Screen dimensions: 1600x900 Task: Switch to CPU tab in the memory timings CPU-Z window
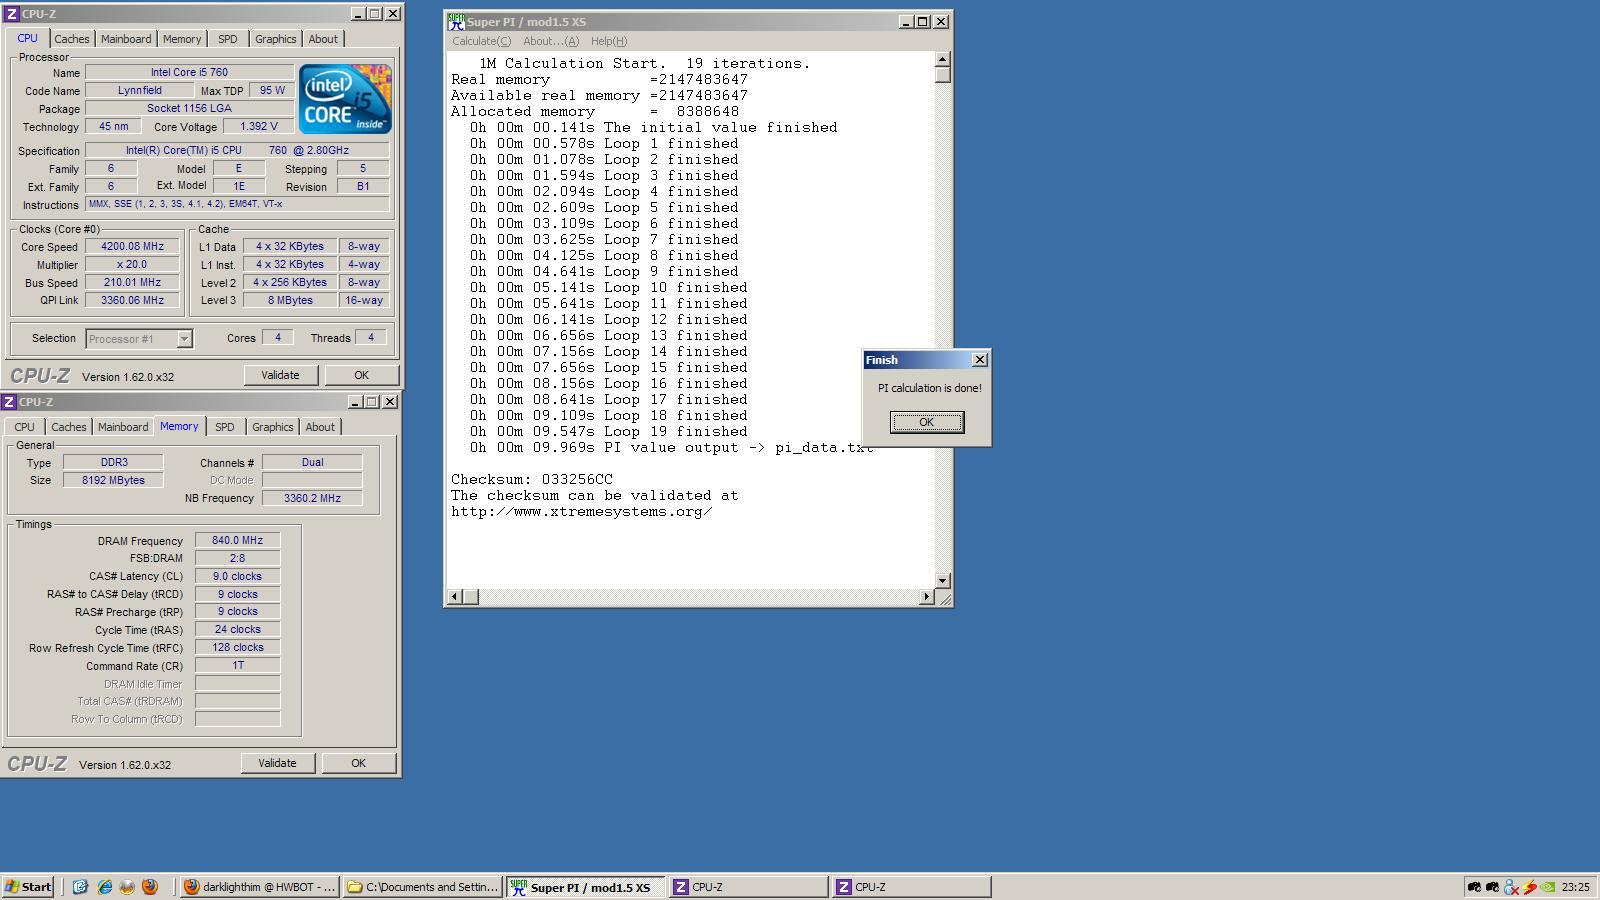(x=24, y=427)
